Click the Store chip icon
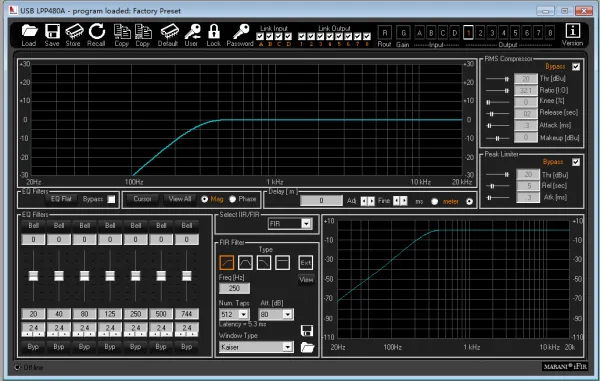The width and height of the screenshot is (600, 381). click(x=74, y=31)
